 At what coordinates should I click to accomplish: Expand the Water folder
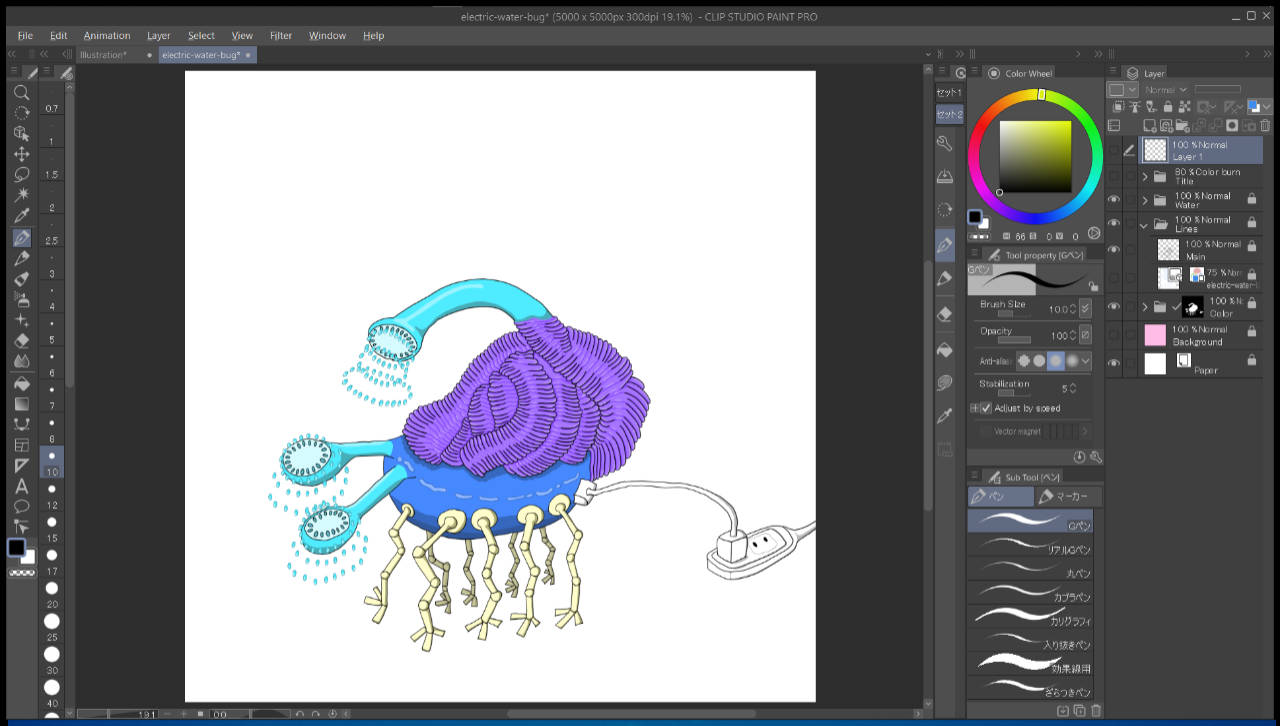pyautogui.click(x=1145, y=200)
